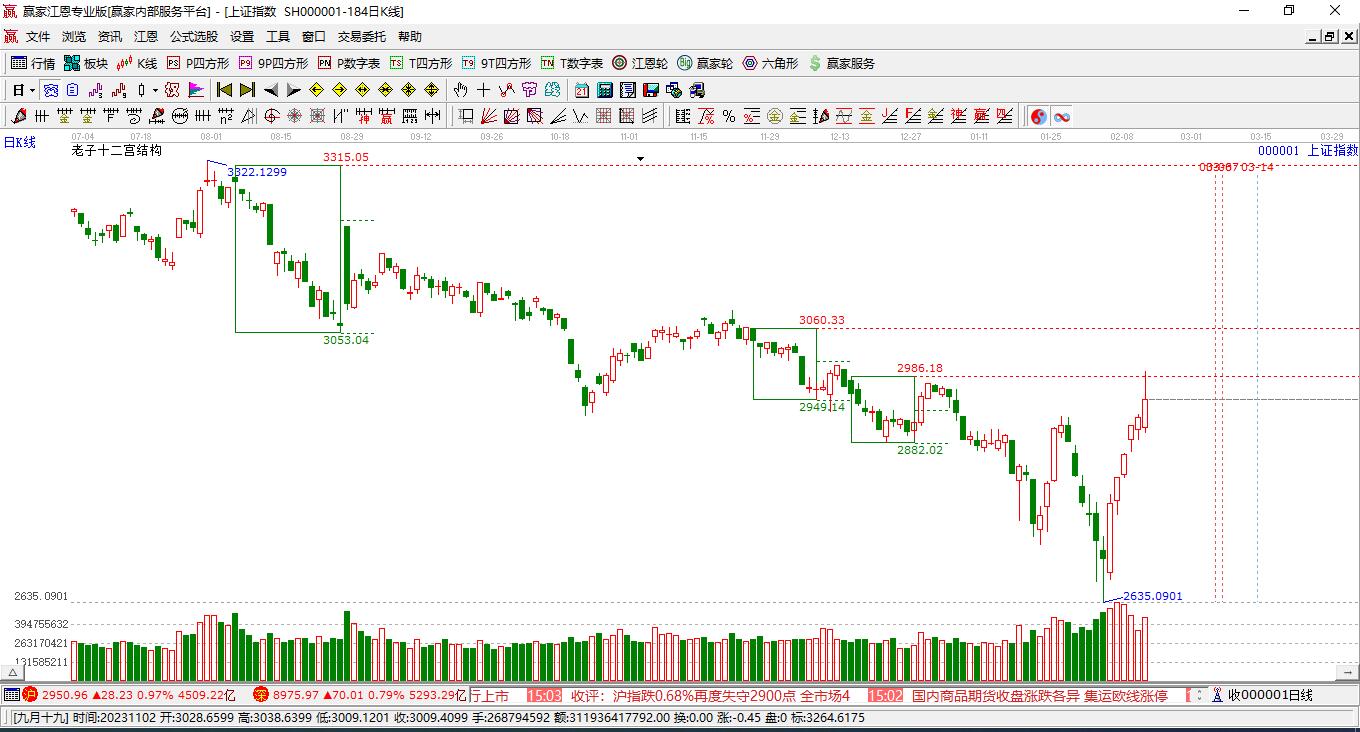The image size is (1360, 732).
Task: Minimize the inner document window
Action: coord(1312,36)
